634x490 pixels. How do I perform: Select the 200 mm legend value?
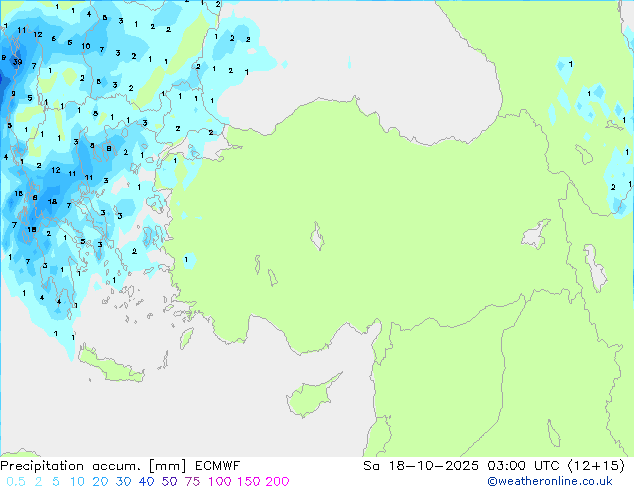click(x=277, y=482)
